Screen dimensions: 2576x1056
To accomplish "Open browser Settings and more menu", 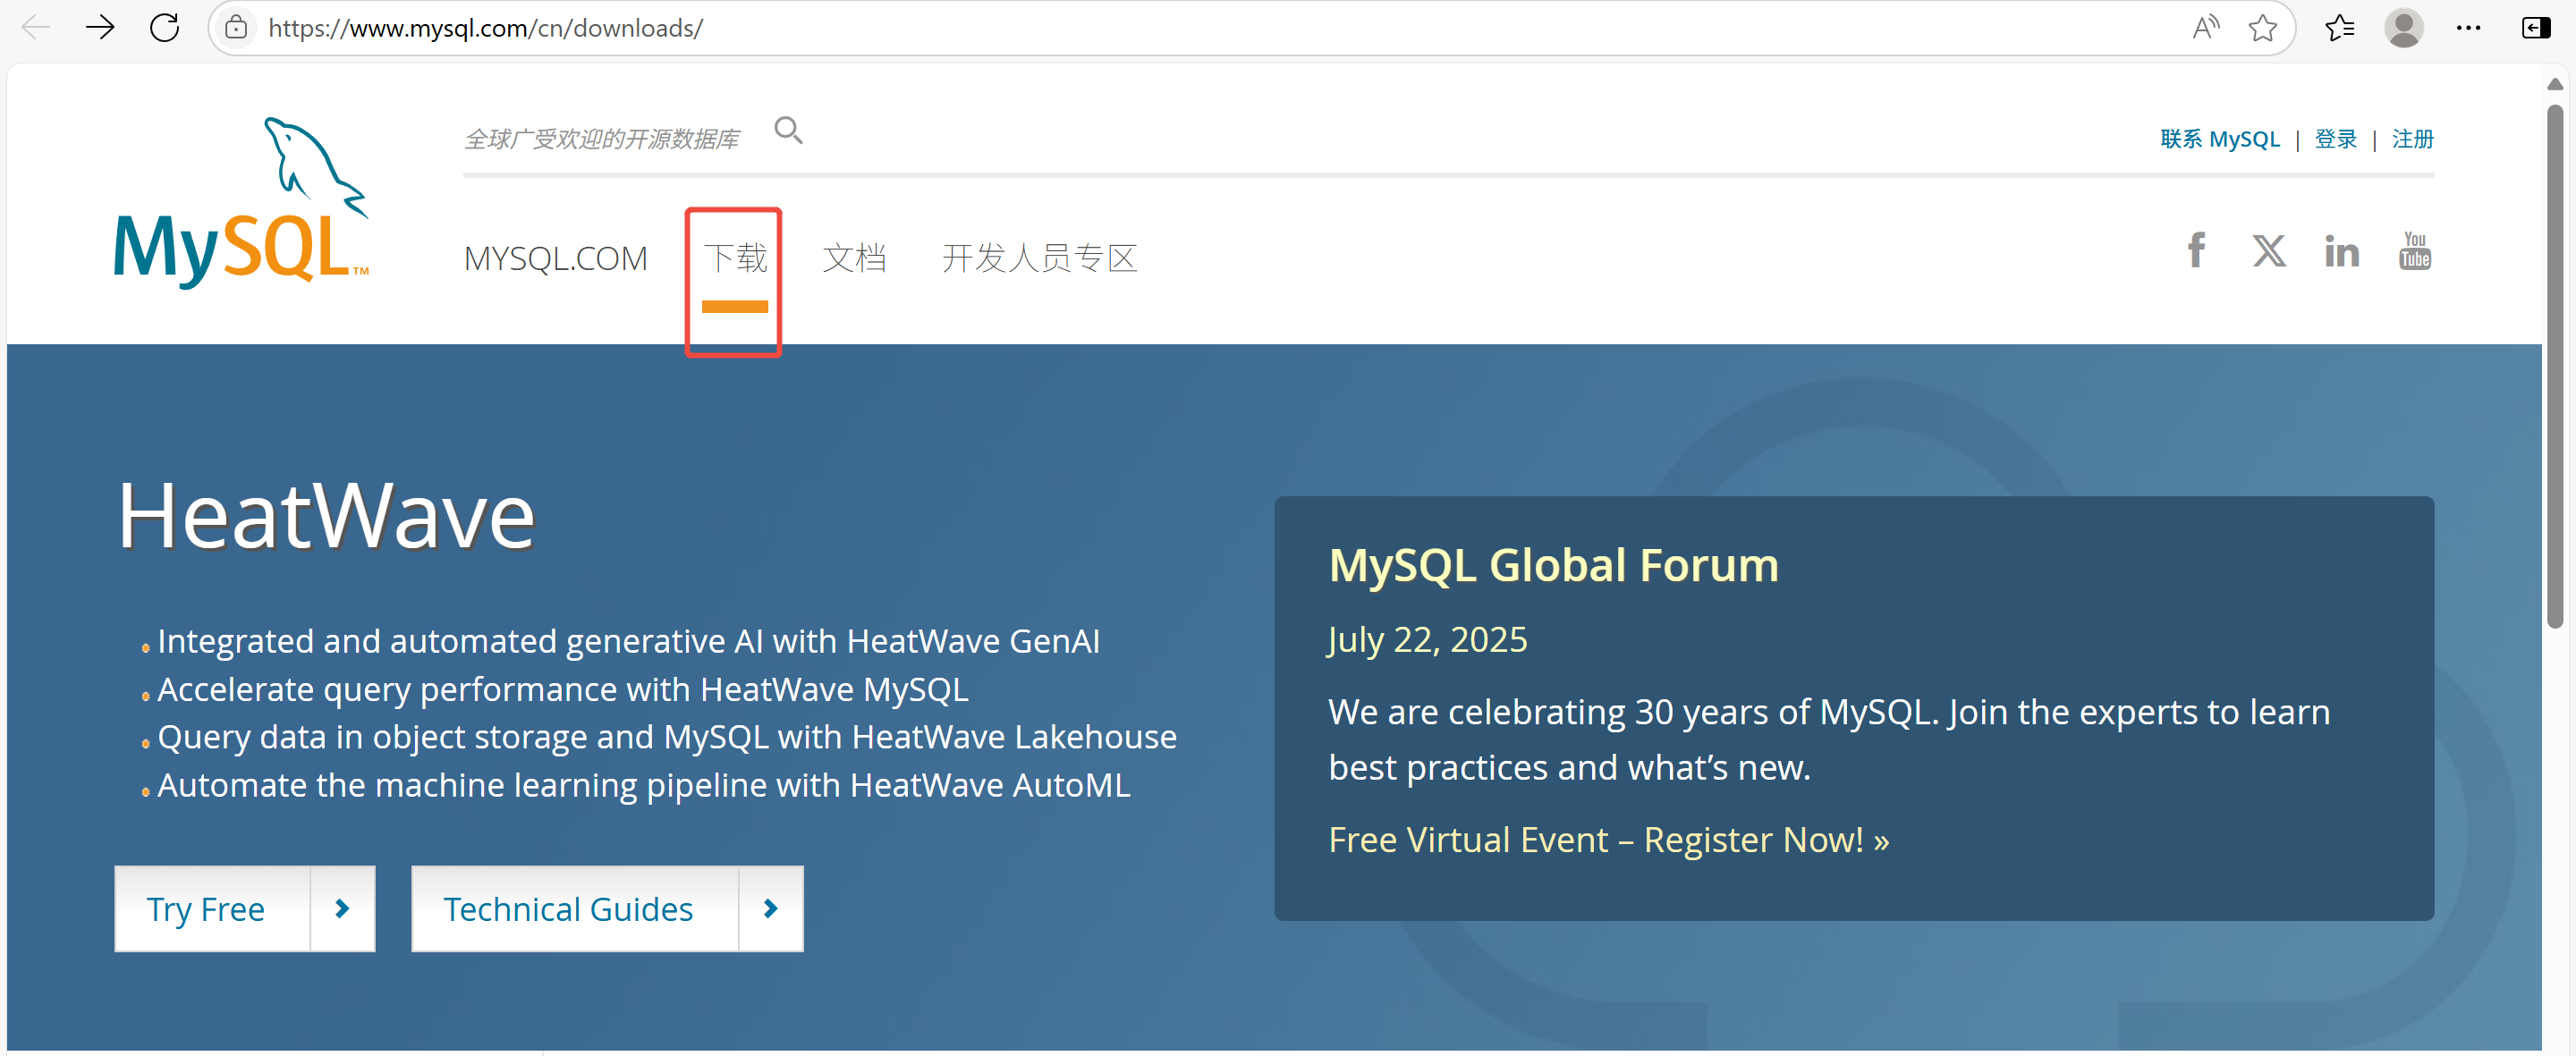I will (2468, 28).
